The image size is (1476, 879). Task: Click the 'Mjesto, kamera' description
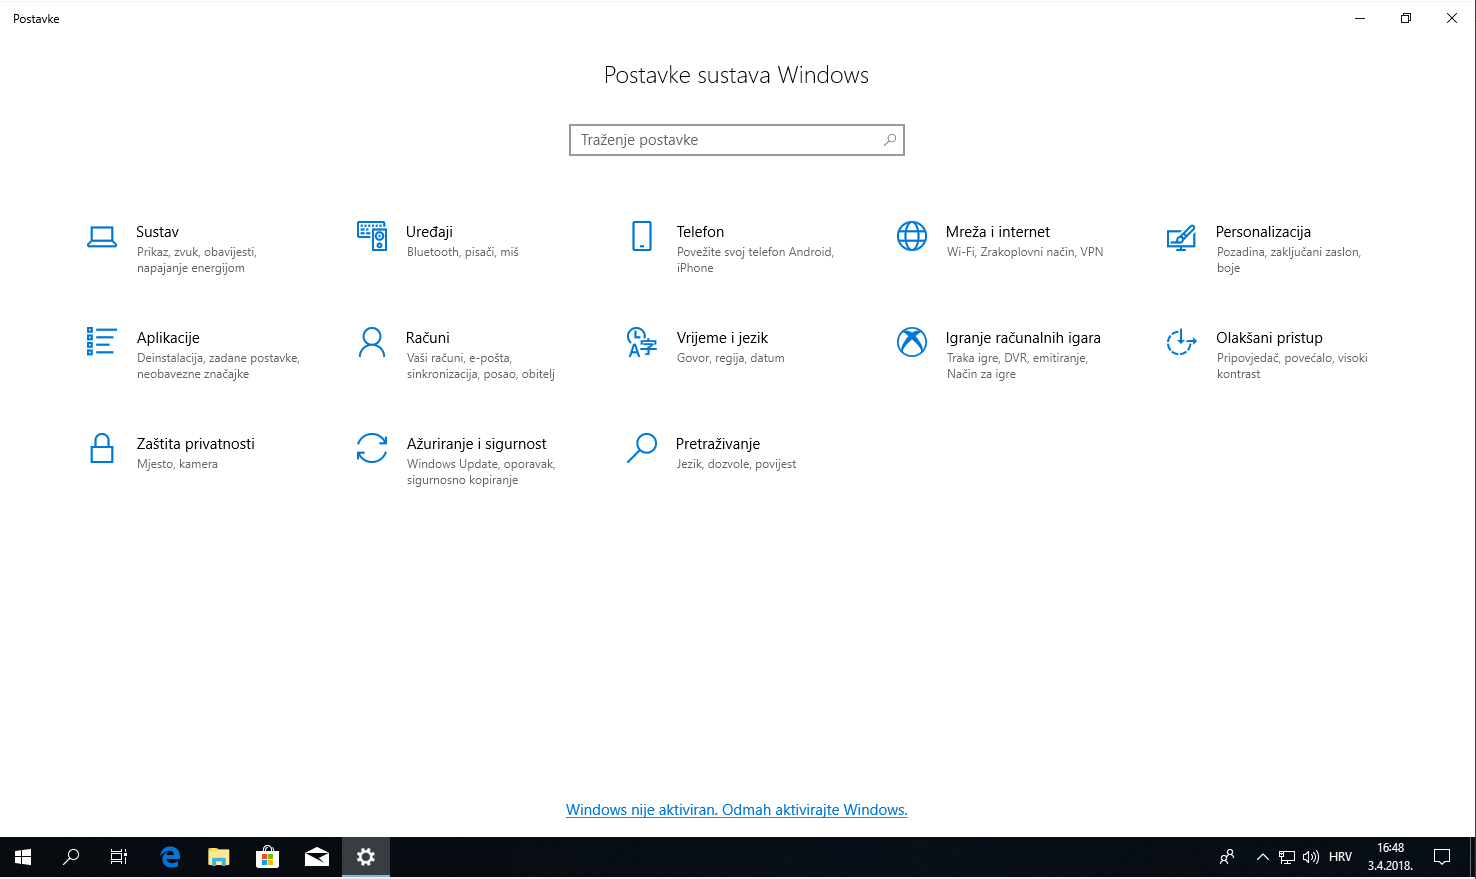click(177, 464)
